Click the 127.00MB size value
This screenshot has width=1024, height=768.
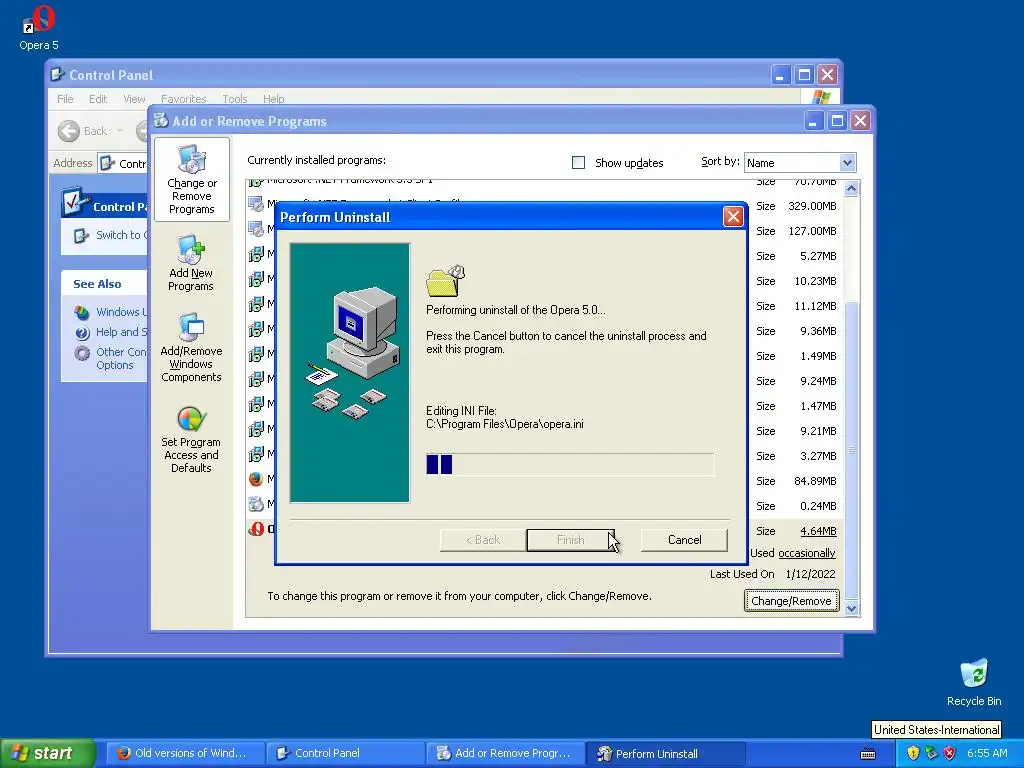pyautogui.click(x=812, y=231)
